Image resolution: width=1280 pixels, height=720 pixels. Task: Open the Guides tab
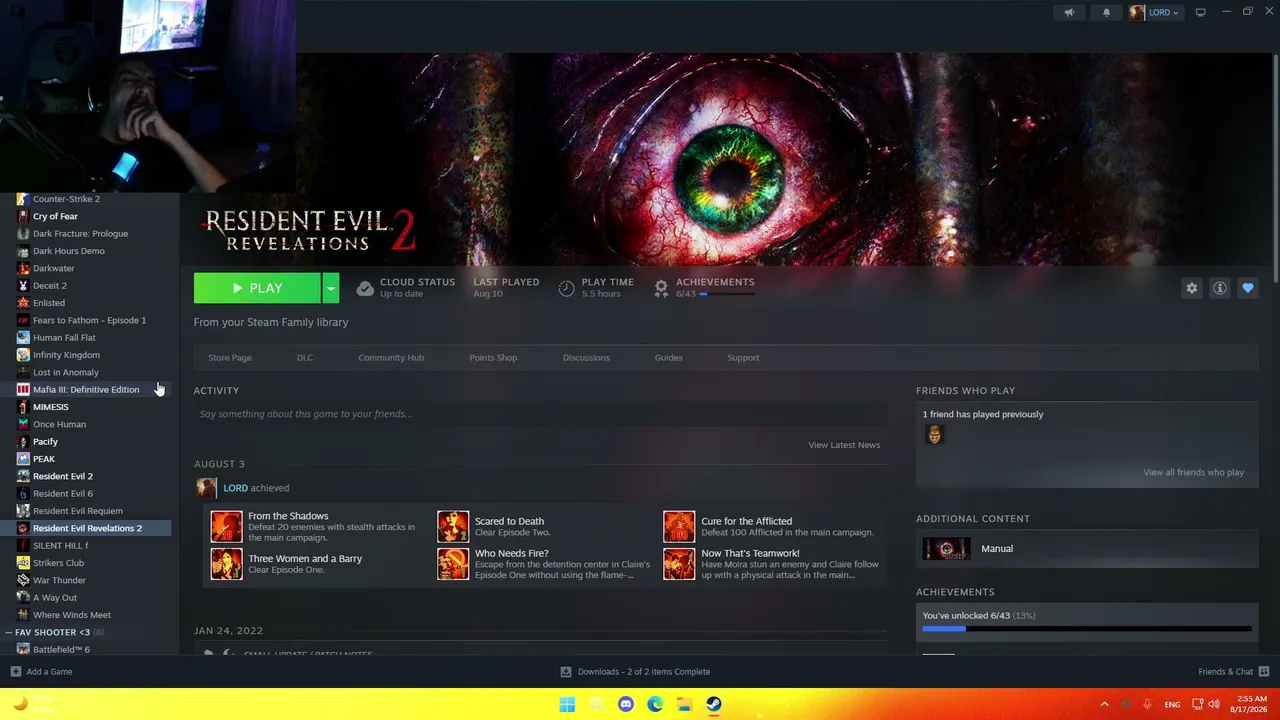[668, 357]
